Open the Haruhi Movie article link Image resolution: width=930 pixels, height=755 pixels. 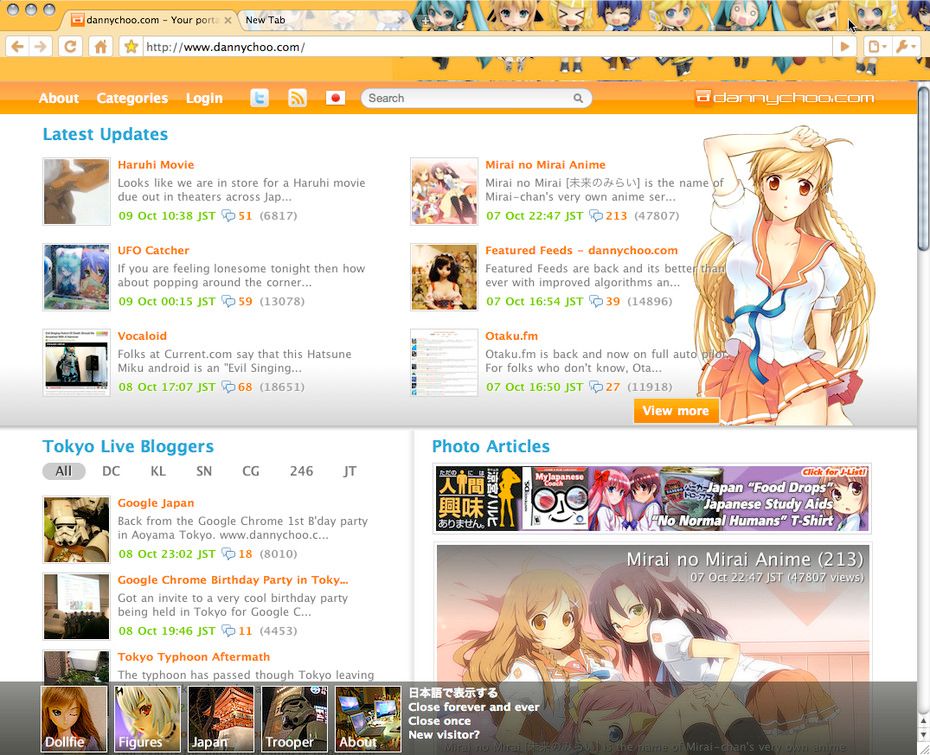[x=156, y=165]
